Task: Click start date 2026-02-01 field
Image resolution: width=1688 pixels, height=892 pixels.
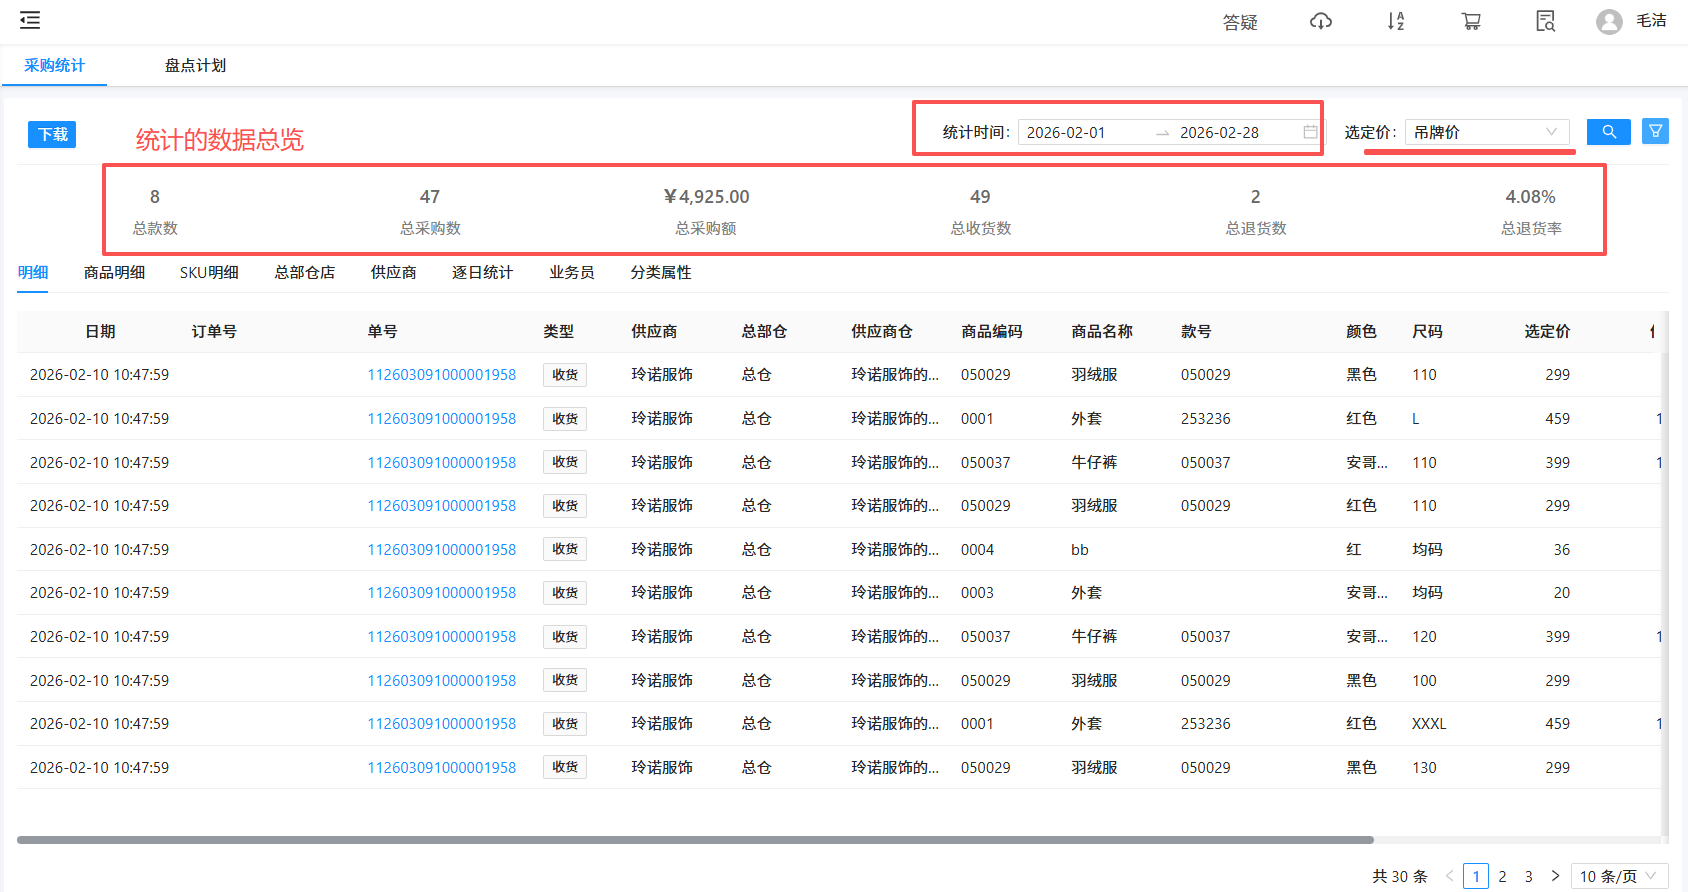Action: (x=1066, y=132)
